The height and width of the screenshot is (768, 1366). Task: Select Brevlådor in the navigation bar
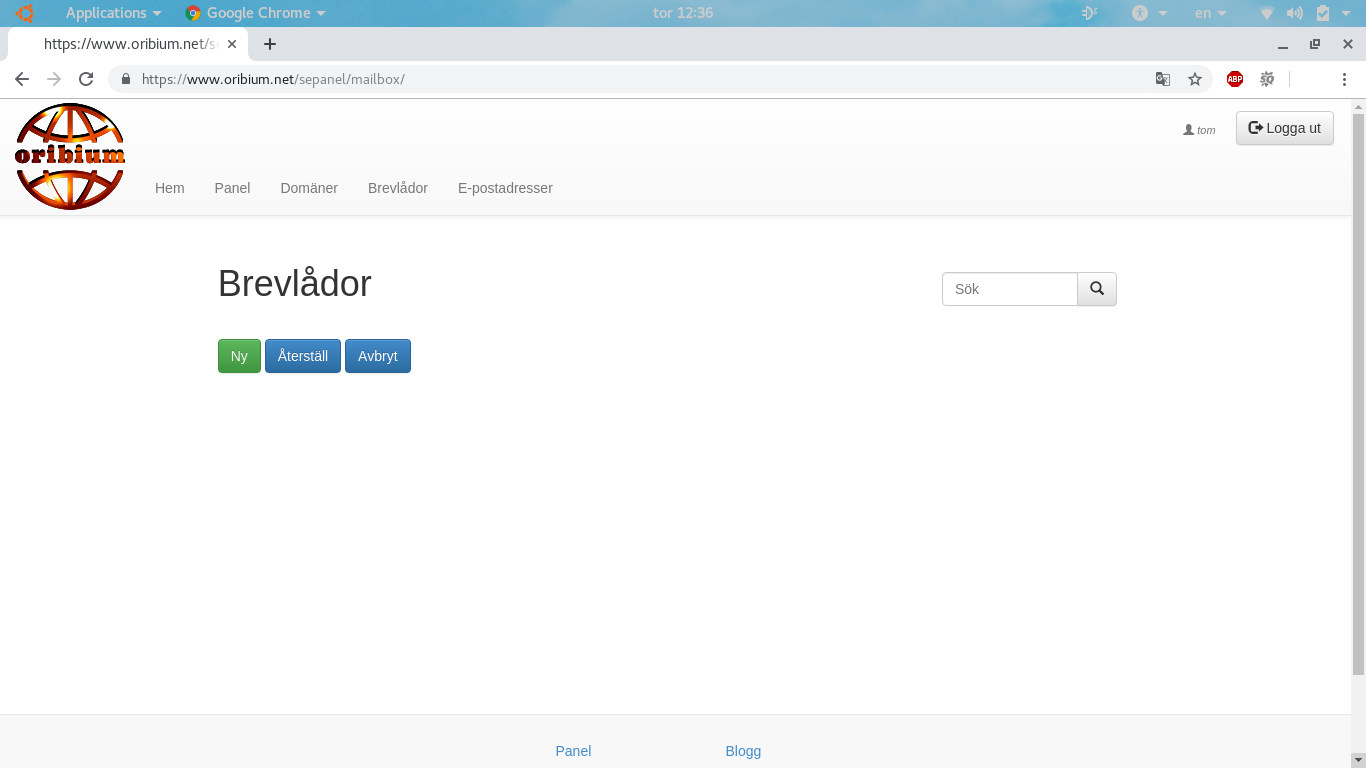398,188
